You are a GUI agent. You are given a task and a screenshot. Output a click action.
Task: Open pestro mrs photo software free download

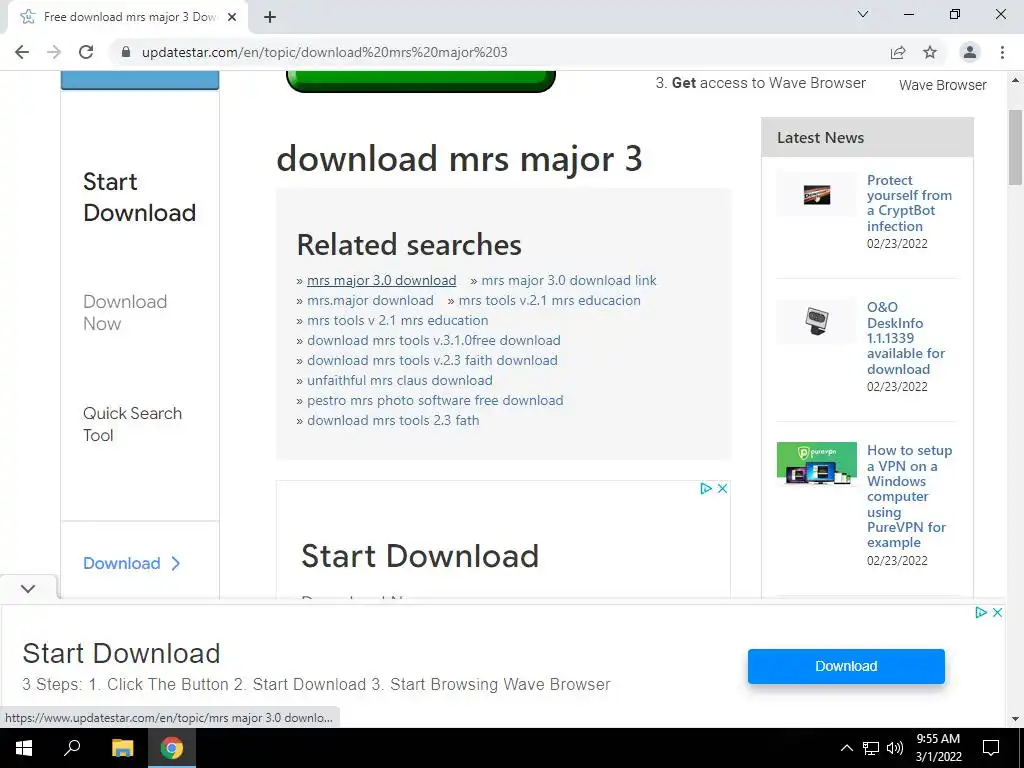click(x=435, y=400)
